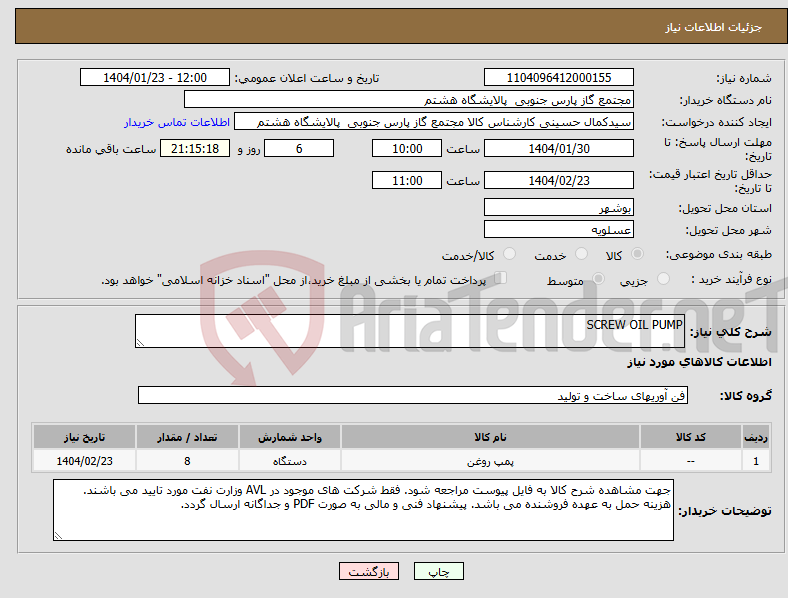Click the اطلاعات کالاهای مورد نیاز section title
Screen dimensions: 788x598
pos(699,362)
